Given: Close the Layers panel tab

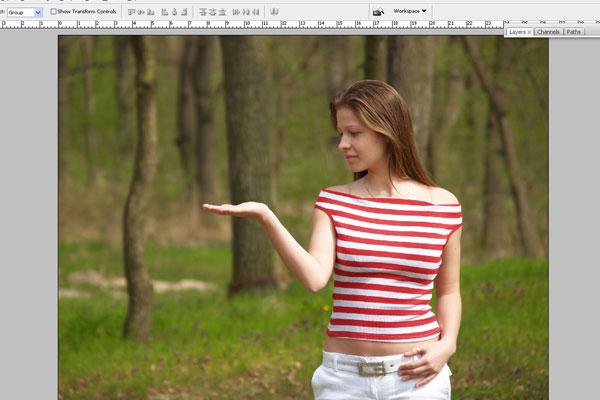Looking at the screenshot, I should [x=529, y=32].
